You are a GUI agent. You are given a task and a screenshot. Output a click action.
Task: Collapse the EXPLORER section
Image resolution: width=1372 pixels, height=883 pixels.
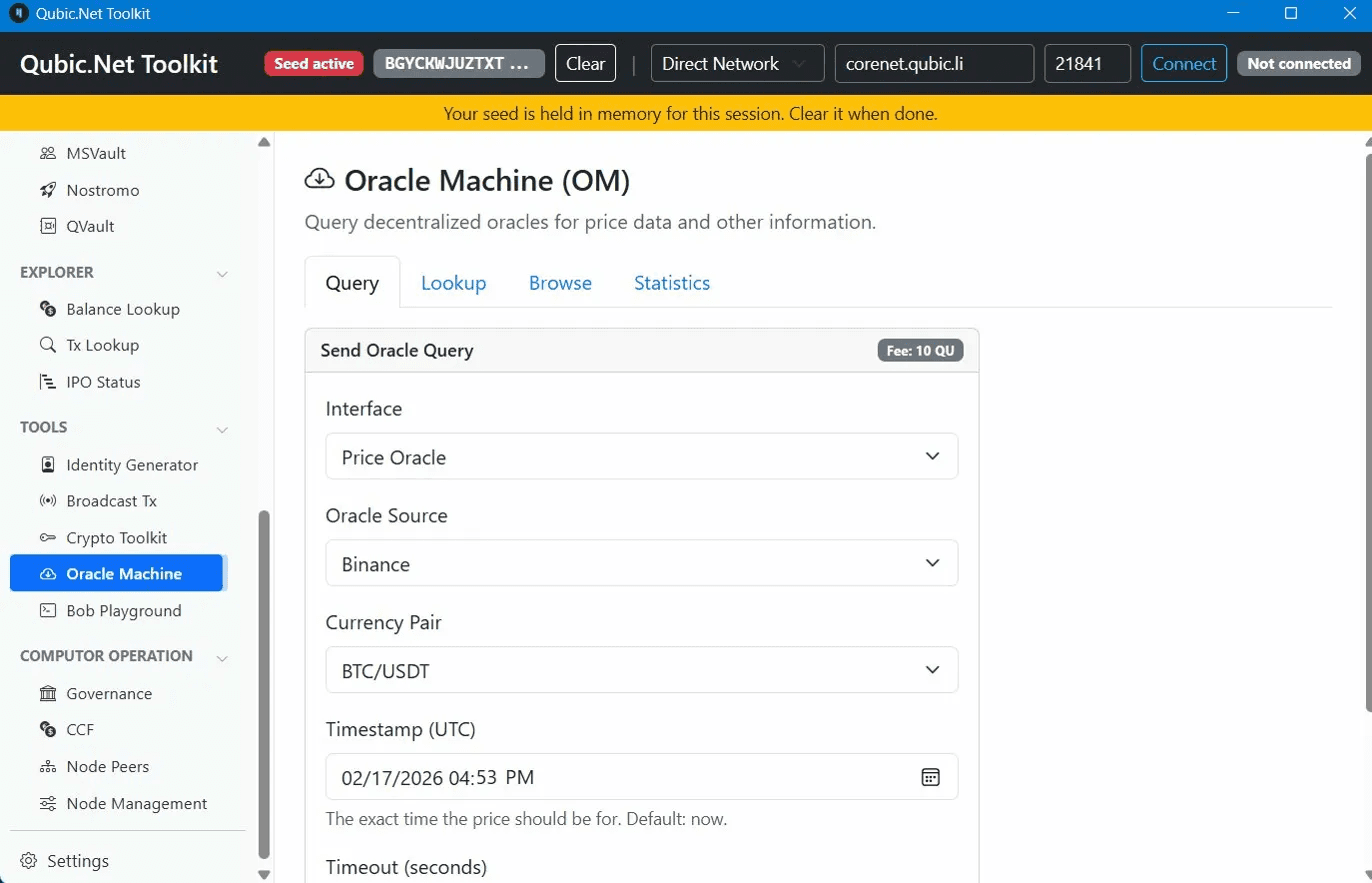coord(222,273)
